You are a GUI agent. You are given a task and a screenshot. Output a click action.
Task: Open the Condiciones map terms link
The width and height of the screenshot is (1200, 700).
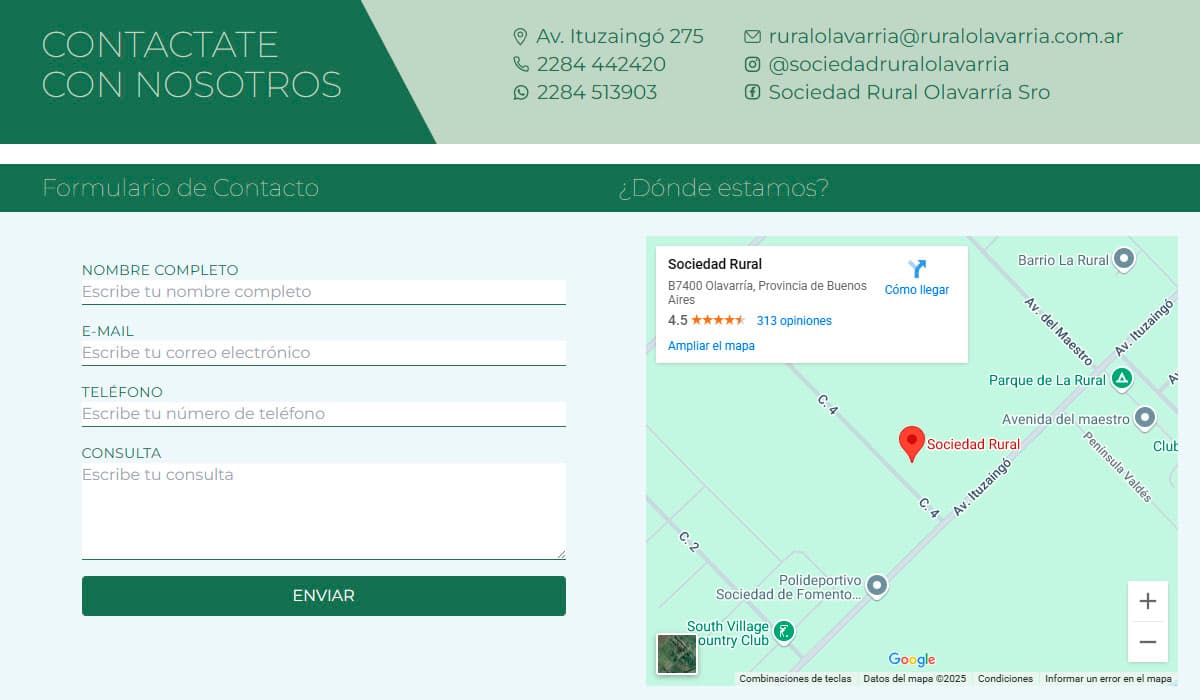pos(1005,679)
